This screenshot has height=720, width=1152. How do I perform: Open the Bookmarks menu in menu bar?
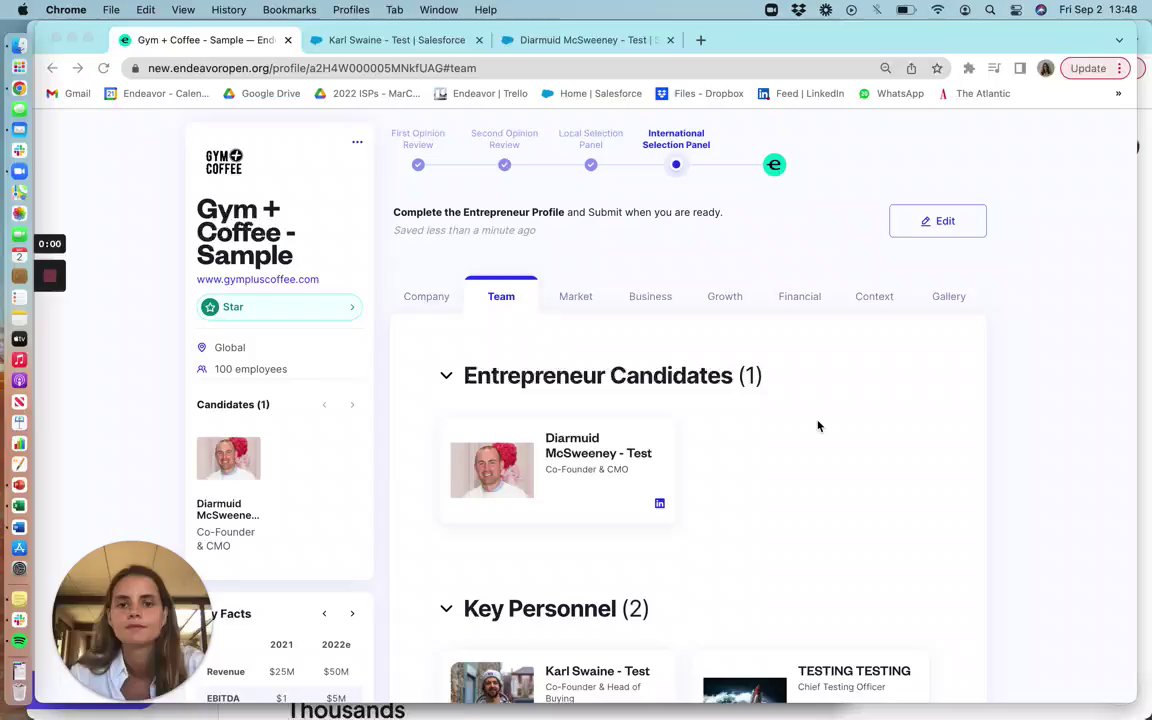(289, 10)
